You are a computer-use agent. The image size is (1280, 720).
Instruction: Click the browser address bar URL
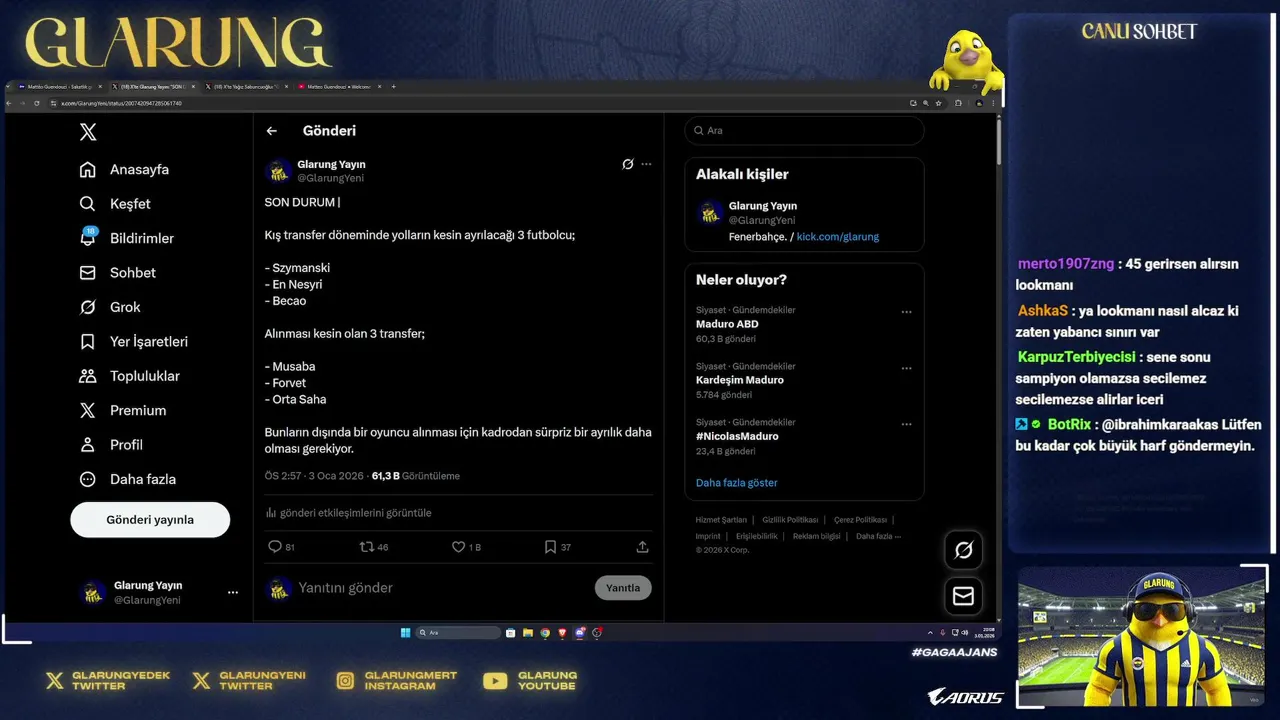click(x=120, y=103)
